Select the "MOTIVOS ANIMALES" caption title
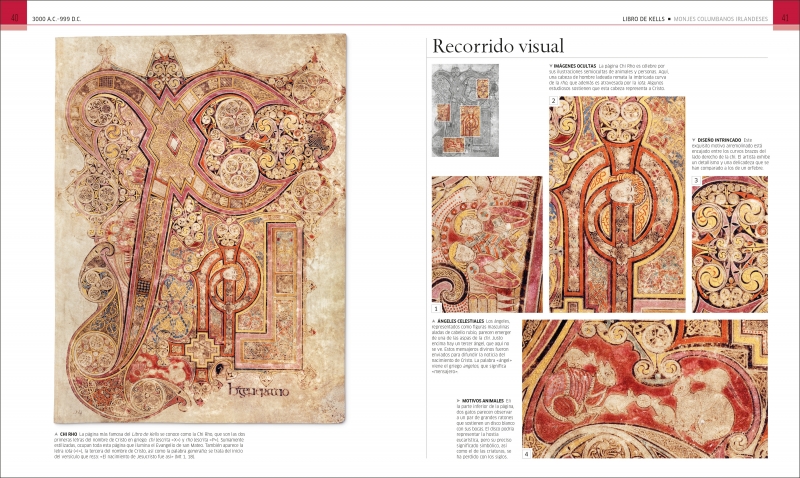This screenshot has height=478, width=800. pyautogui.click(x=483, y=401)
